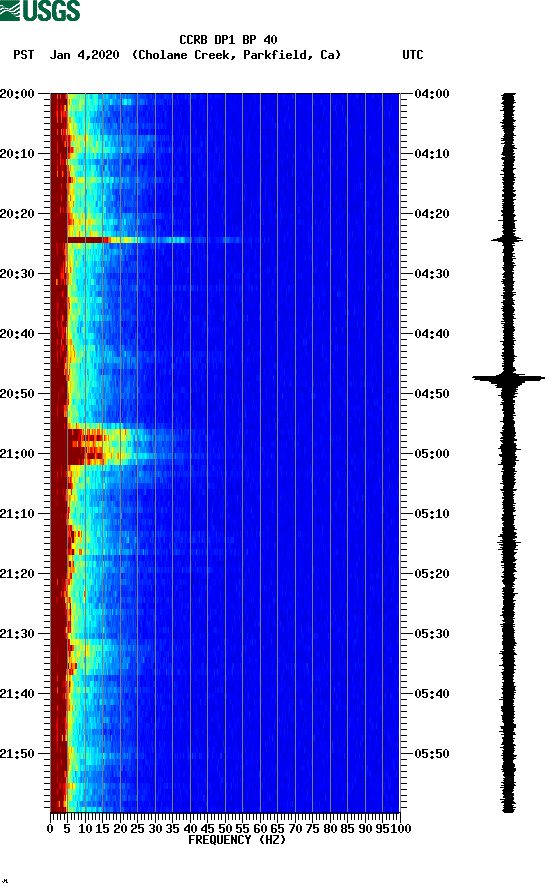Click the '21:50' PST time label

coord(18,754)
